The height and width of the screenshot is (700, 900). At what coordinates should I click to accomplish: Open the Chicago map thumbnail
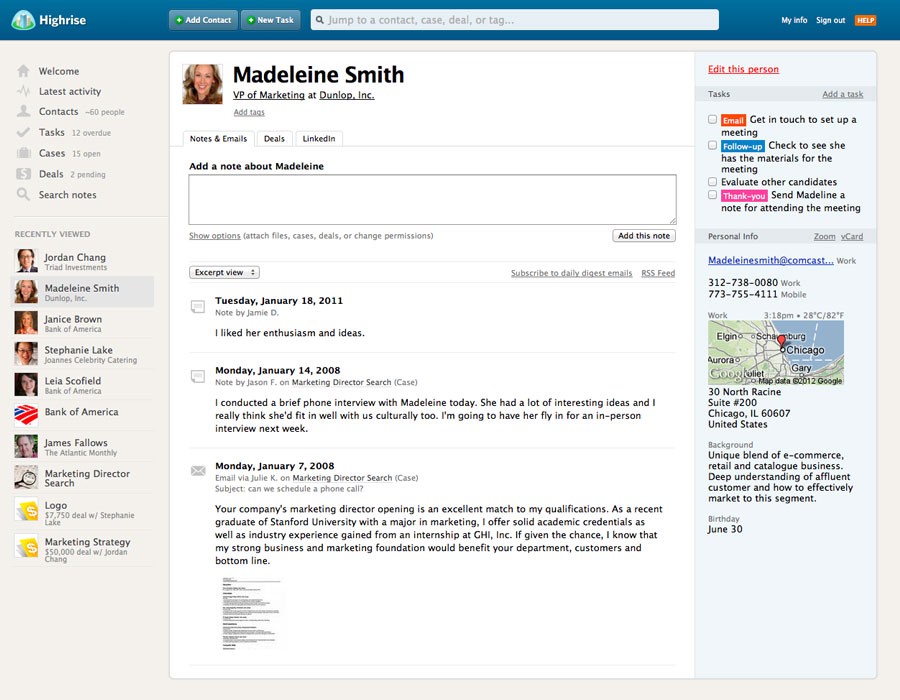tap(776, 352)
